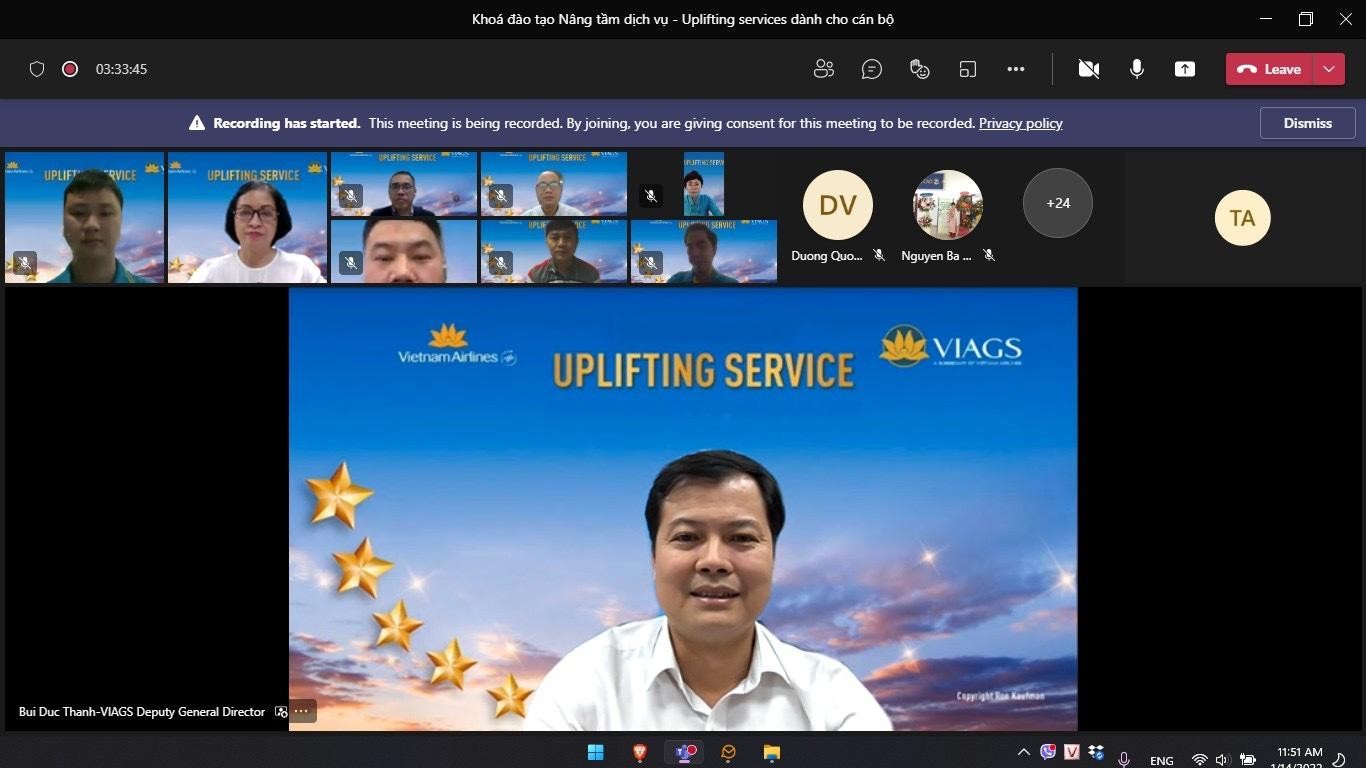
Task: Open the +24 more participants bubble
Action: 1058,203
